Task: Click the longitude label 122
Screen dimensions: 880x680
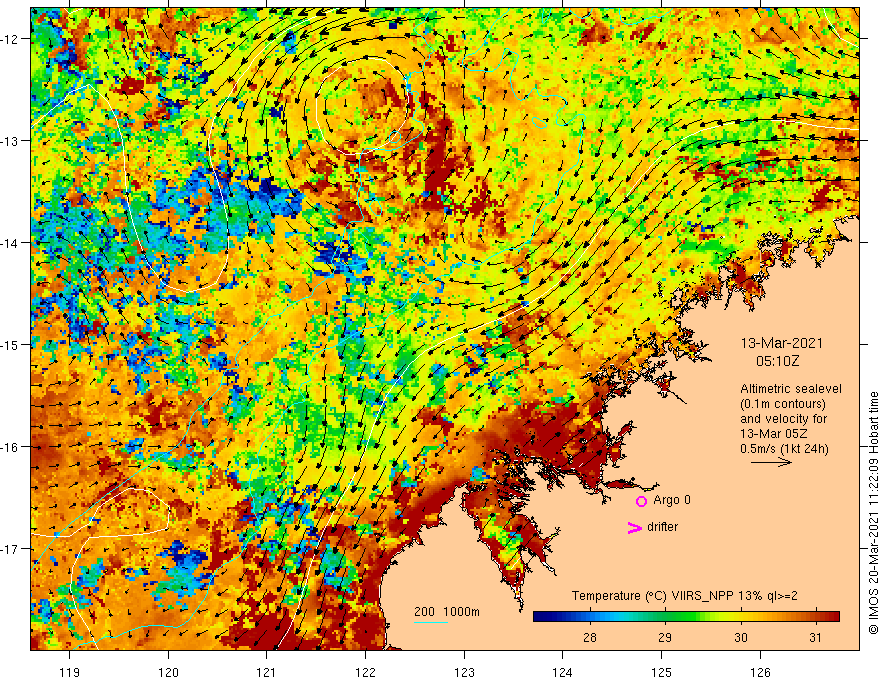Action: (365, 672)
